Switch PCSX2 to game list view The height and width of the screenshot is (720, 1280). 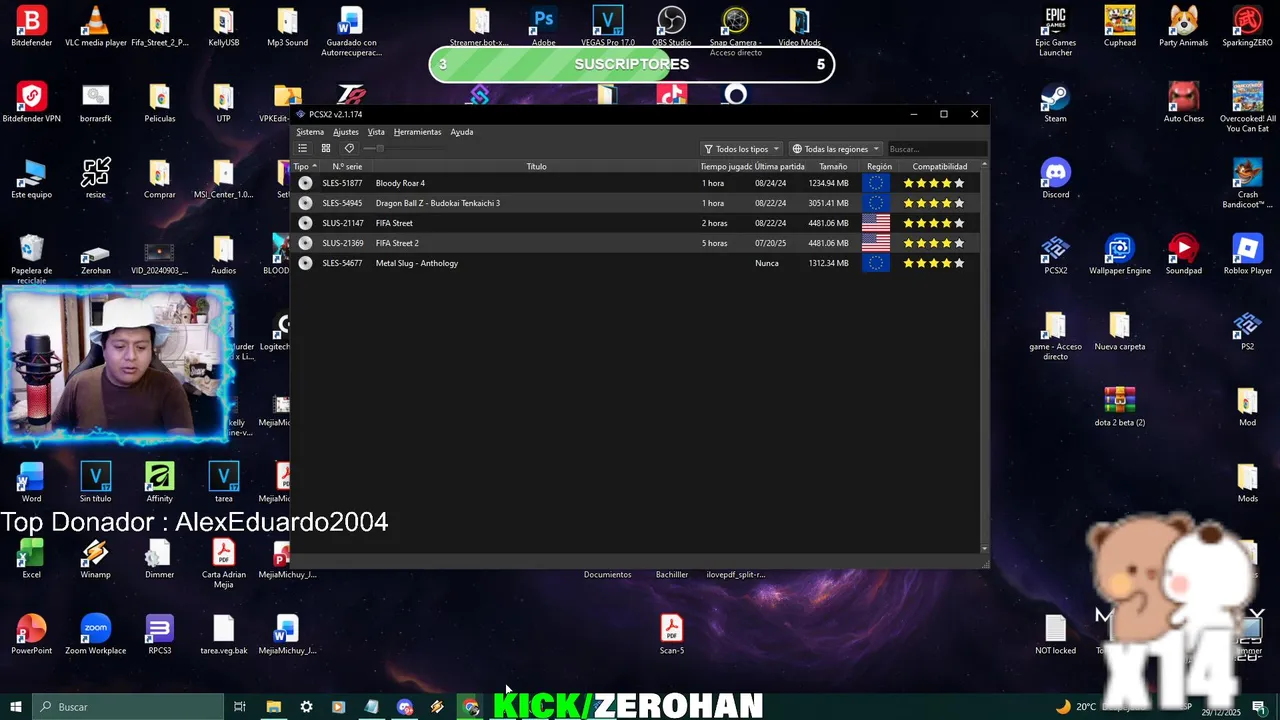pyautogui.click(x=302, y=149)
